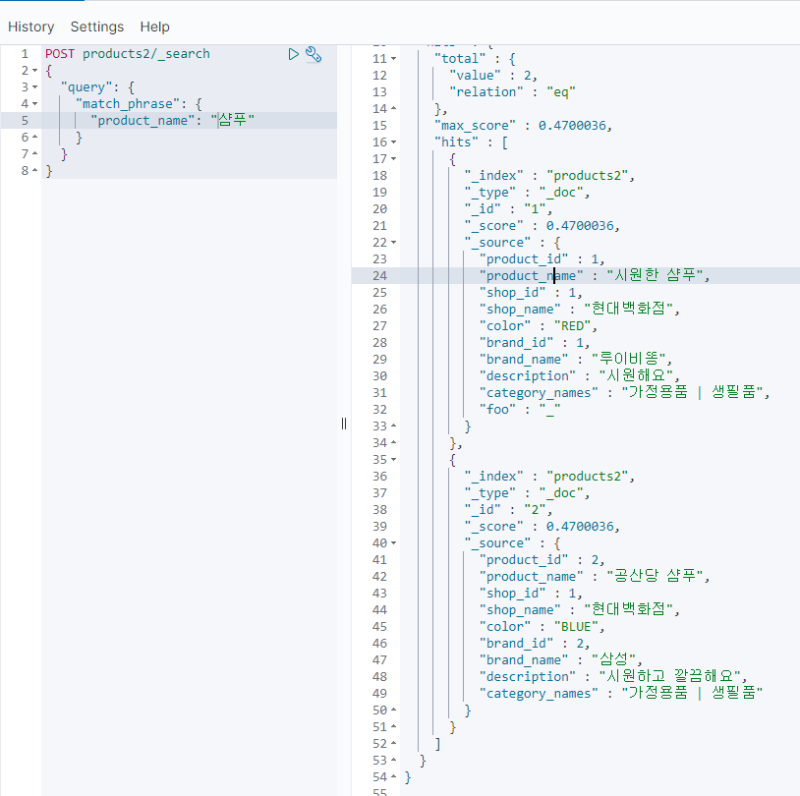The image size is (800, 796).
Task: Collapse first _source block on line 22
Action: (393, 242)
